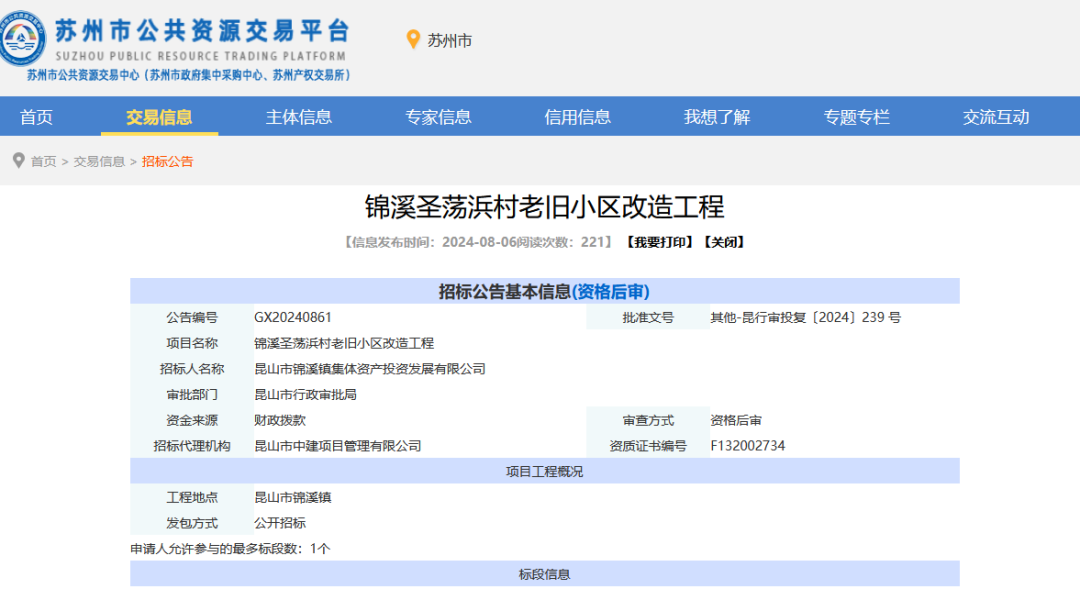Select the 苏州市 city label
The height and width of the screenshot is (589, 1080).
[449, 41]
